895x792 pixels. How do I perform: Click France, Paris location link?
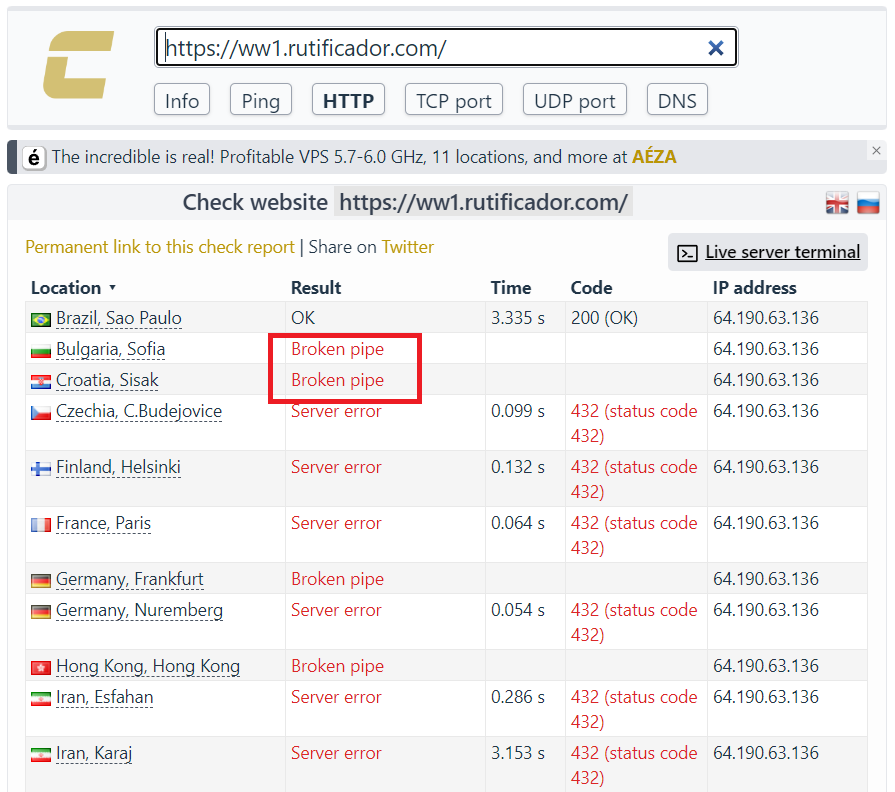(103, 523)
